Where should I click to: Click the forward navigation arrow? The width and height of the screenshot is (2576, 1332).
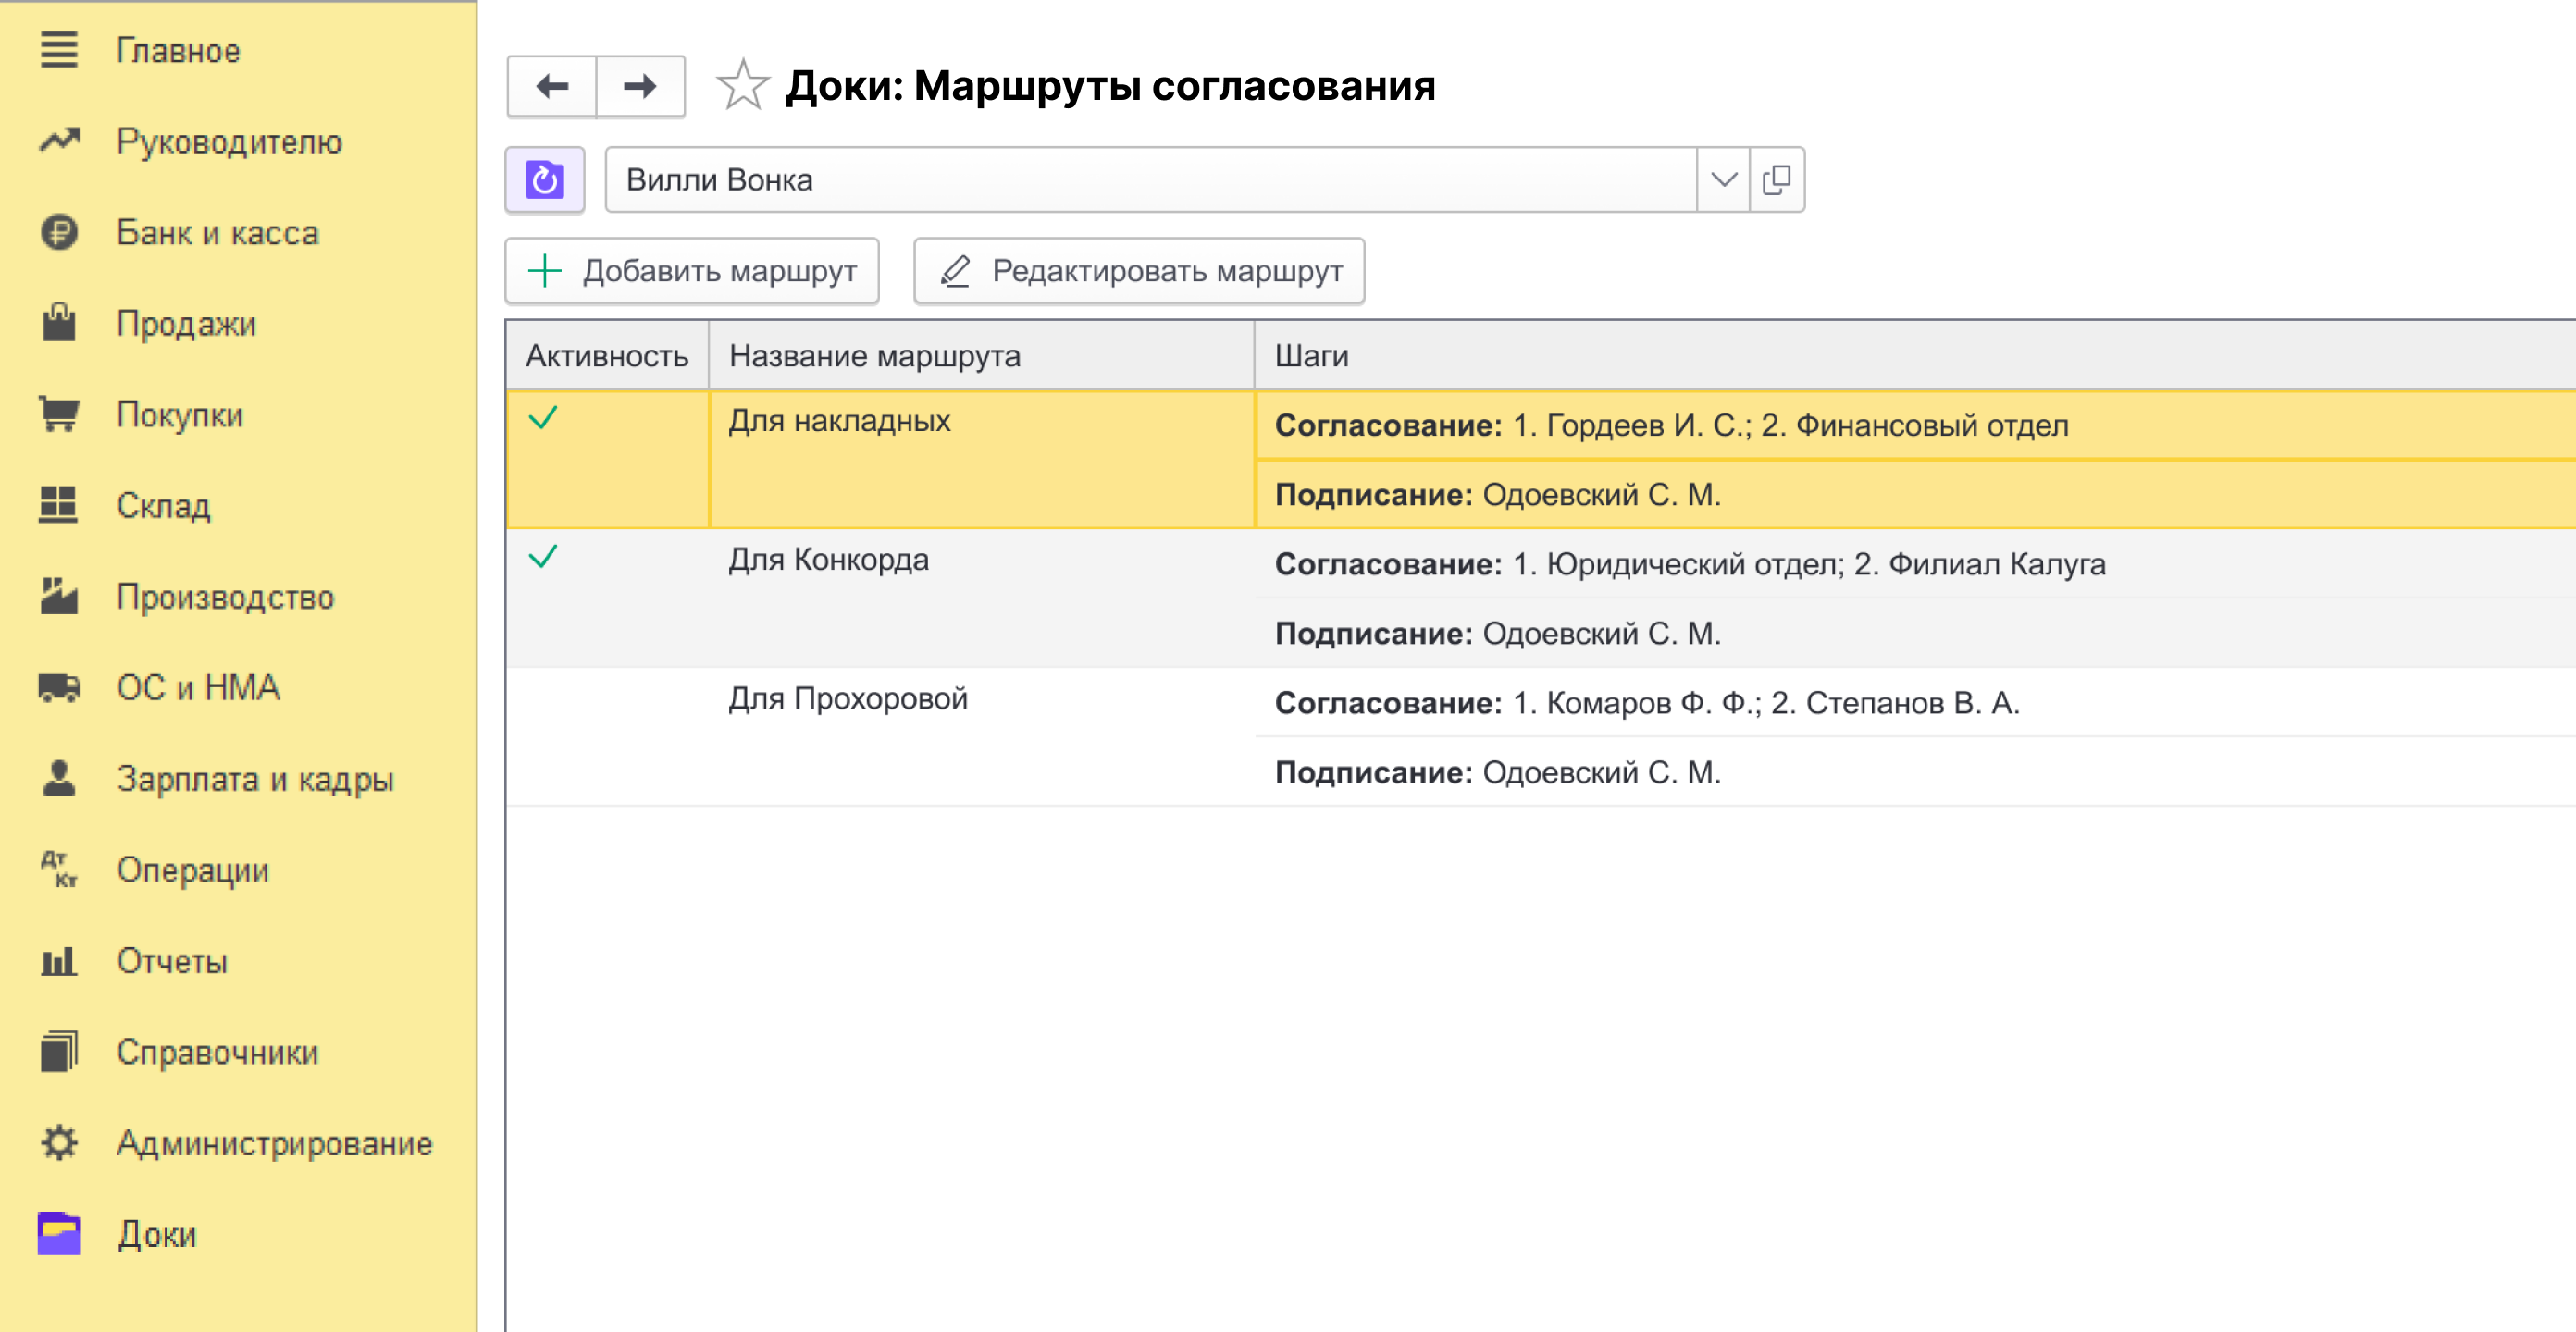[640, 86]
